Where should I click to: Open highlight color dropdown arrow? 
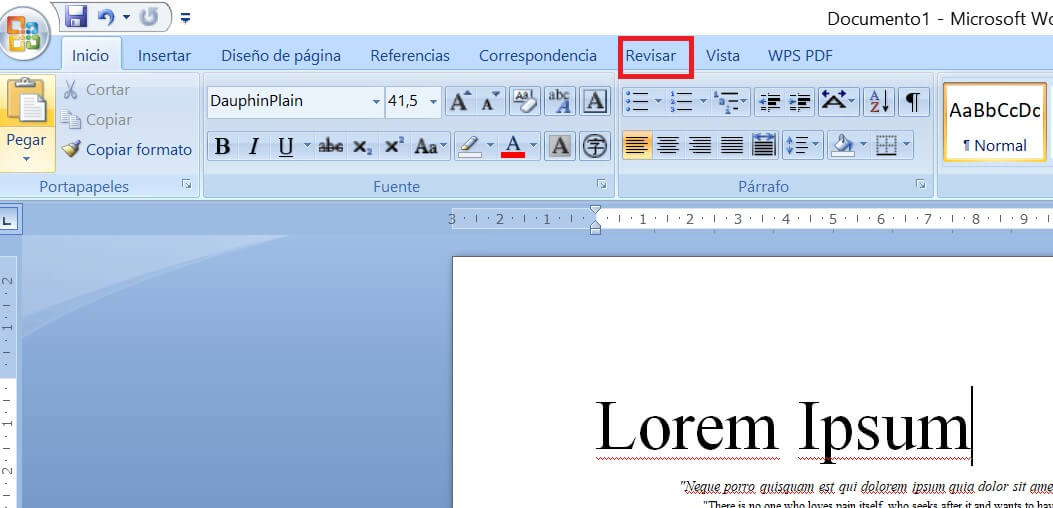coord(490,146)
